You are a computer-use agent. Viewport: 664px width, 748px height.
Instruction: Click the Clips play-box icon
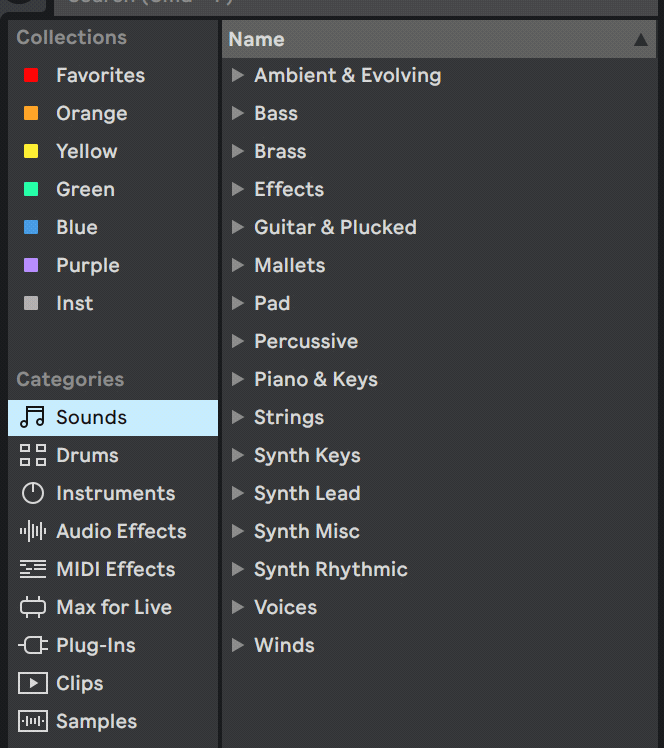pyautogui.click(x=32, y=683)
